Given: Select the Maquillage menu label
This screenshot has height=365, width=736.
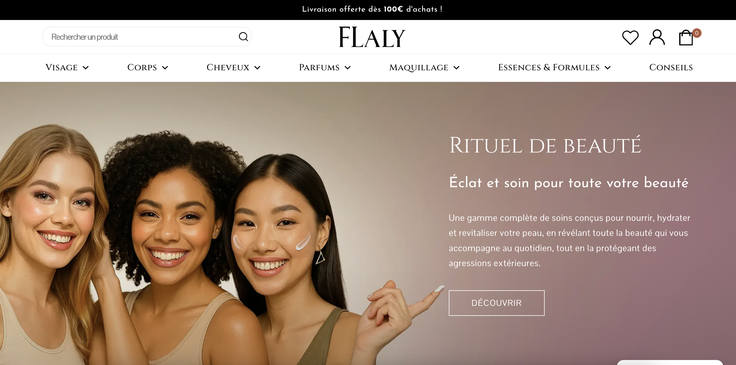Looking at the screenshot, I should click(x=418, y=68).
